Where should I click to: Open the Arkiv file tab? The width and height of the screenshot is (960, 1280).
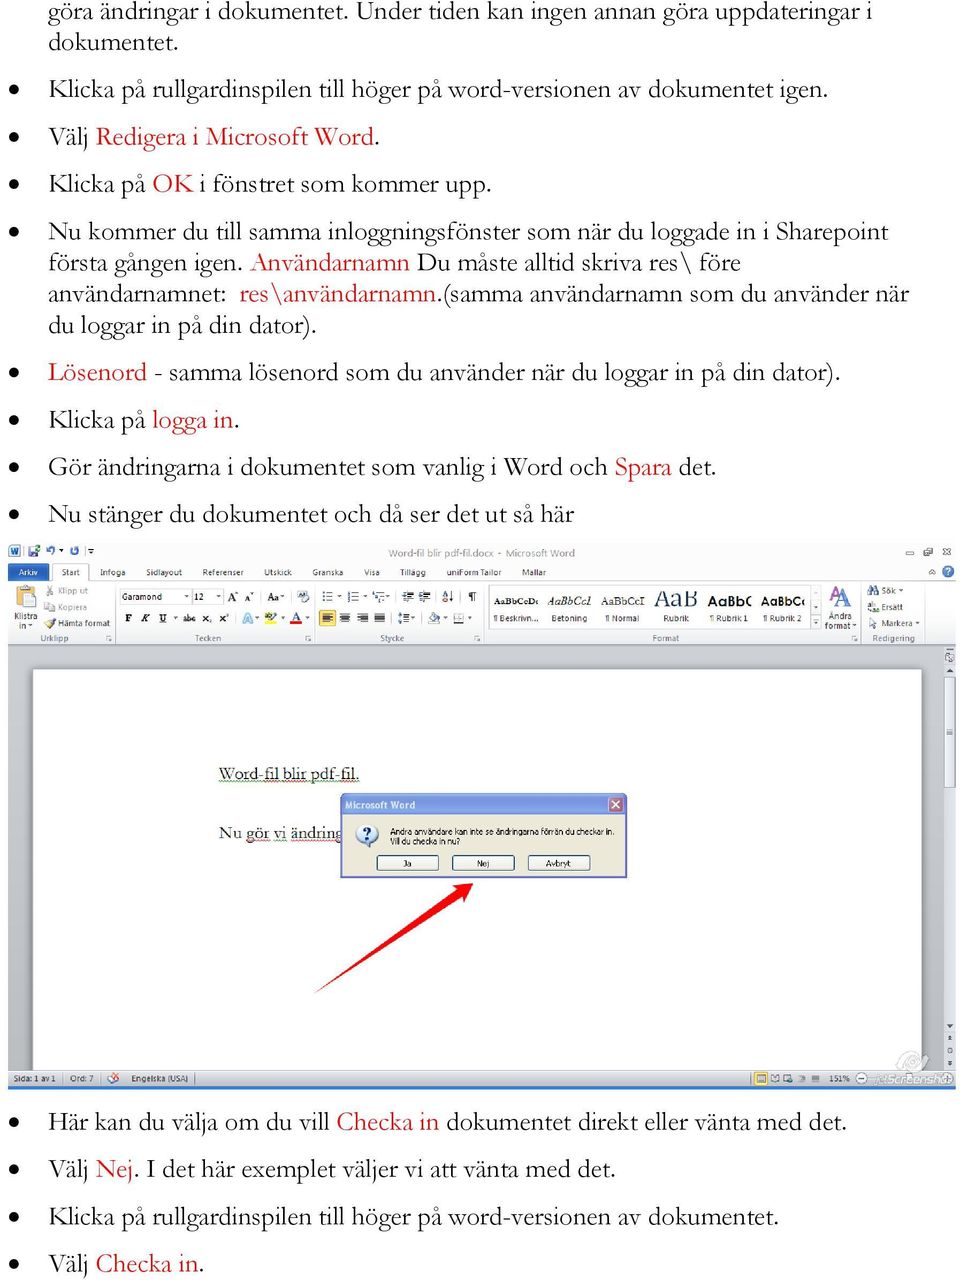(x=28, y=572)
